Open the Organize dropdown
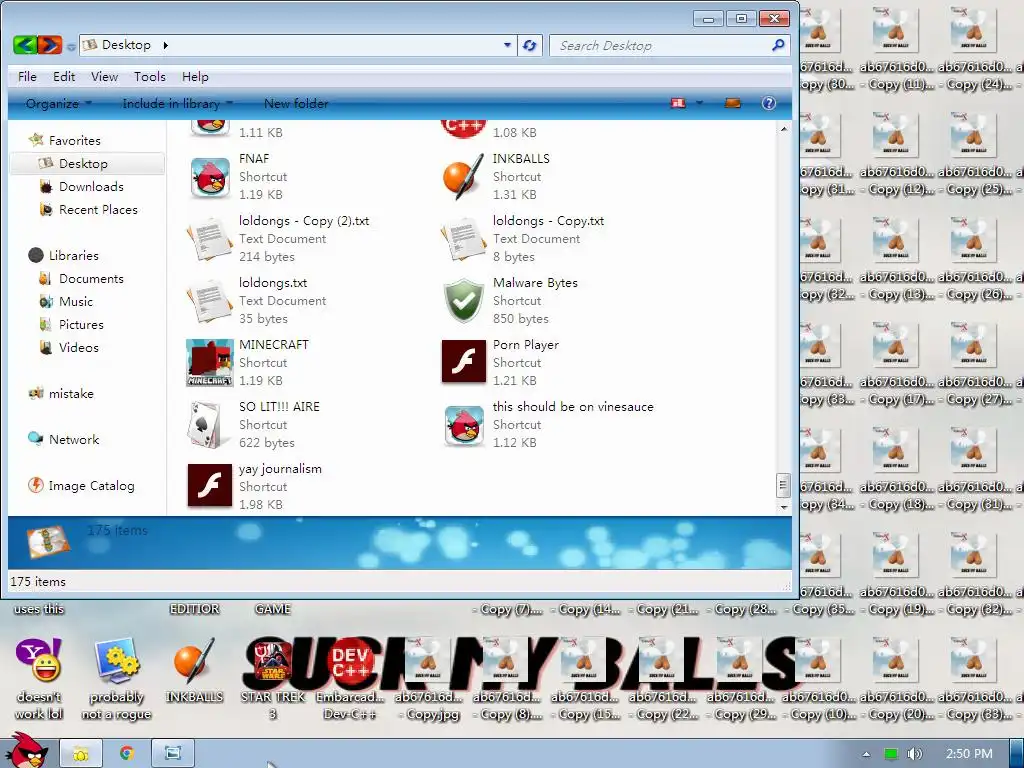1024x768 pixels. pyautogui.click(x=59, y=103)
